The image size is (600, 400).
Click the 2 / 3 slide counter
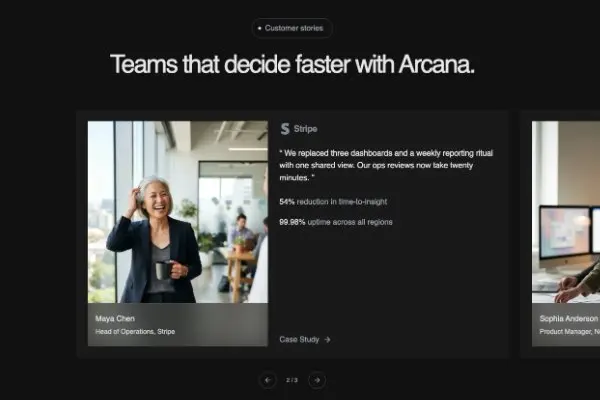pos(292,380)
